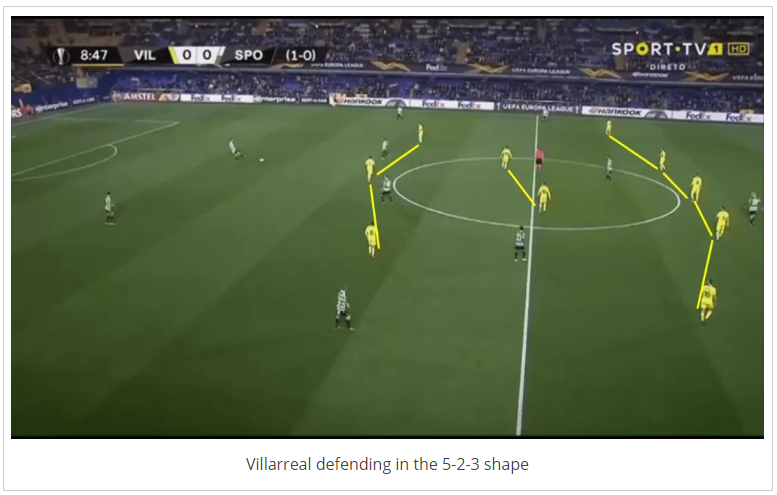
Task: Click the referee in the red shirt
Action: click(x=539, y=159)
